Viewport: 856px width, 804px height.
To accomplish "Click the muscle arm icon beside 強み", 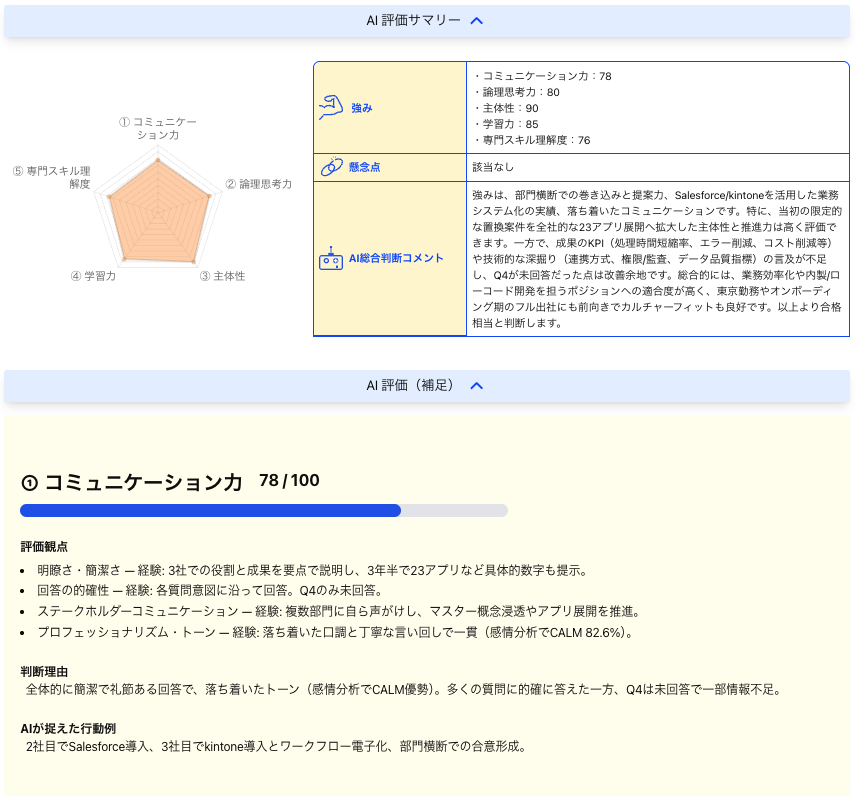I will 331,107.
